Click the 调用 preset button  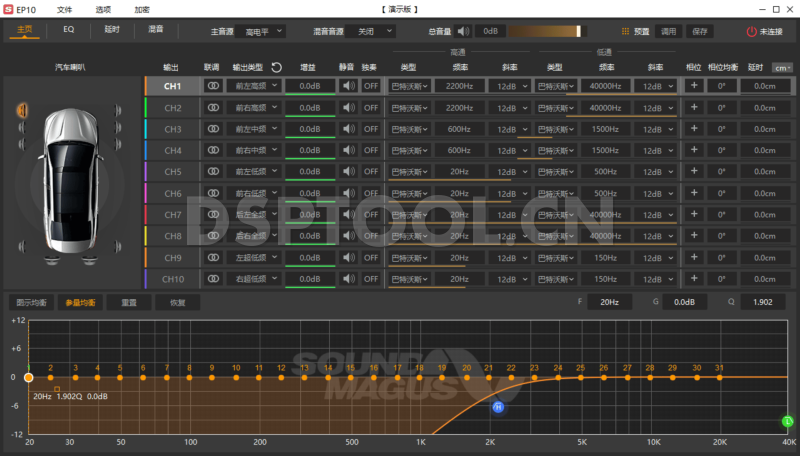668,32
